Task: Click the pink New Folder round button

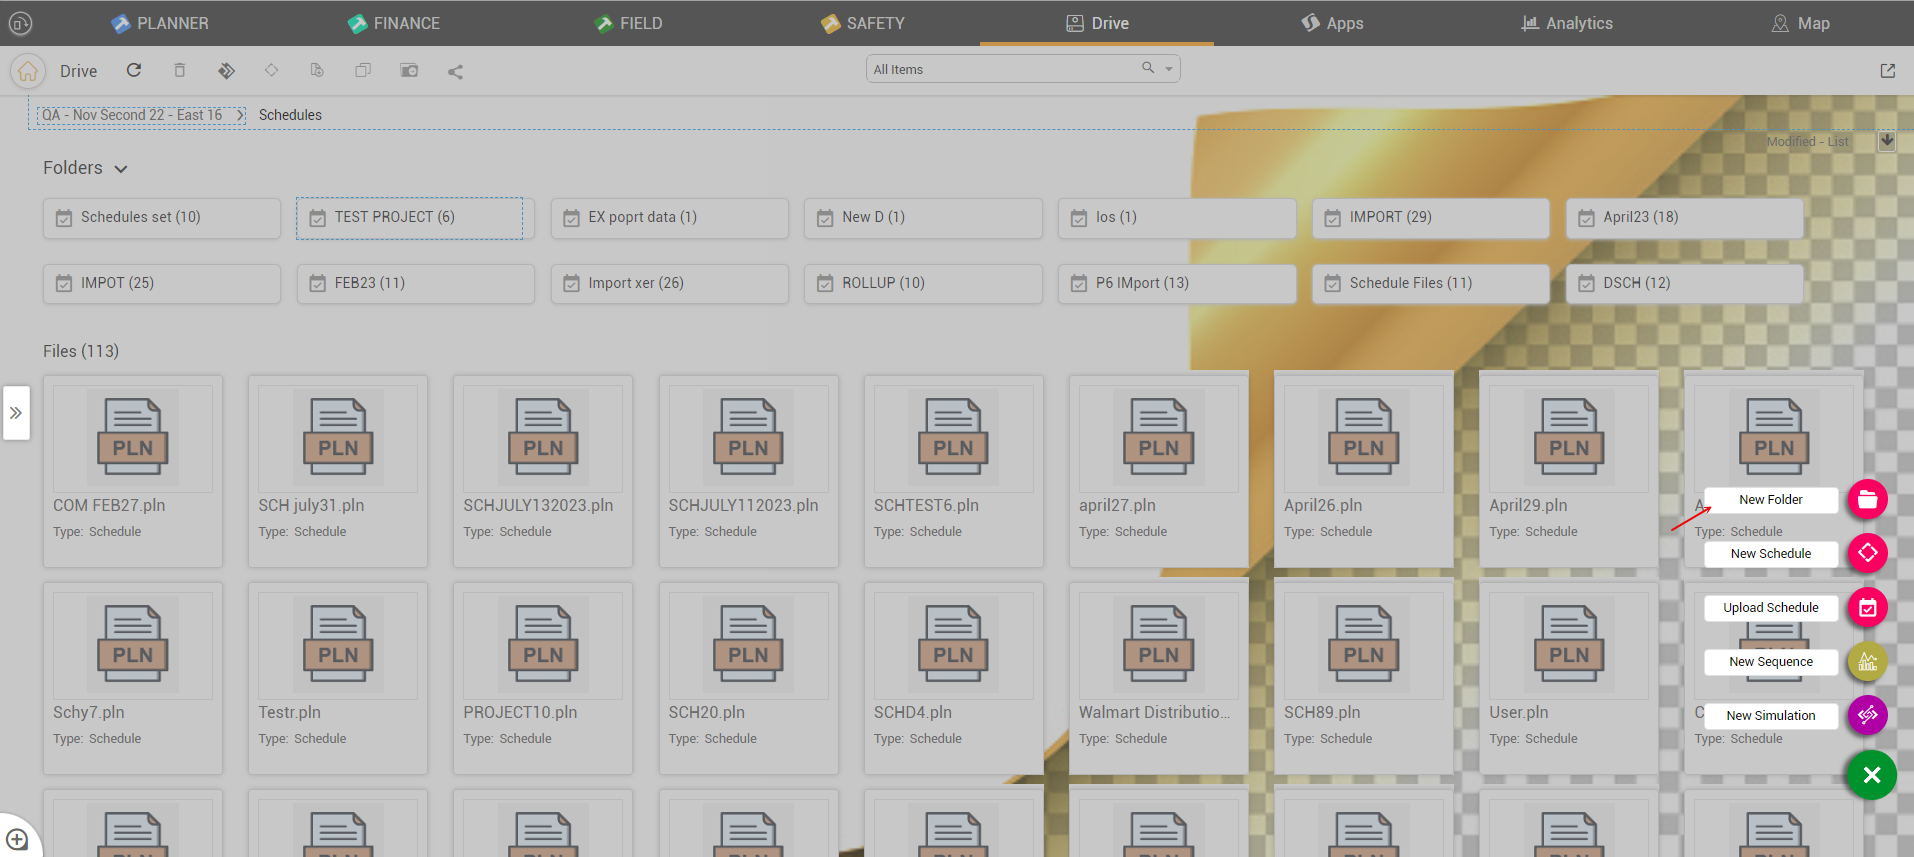Action: [x=1867, y=499]
